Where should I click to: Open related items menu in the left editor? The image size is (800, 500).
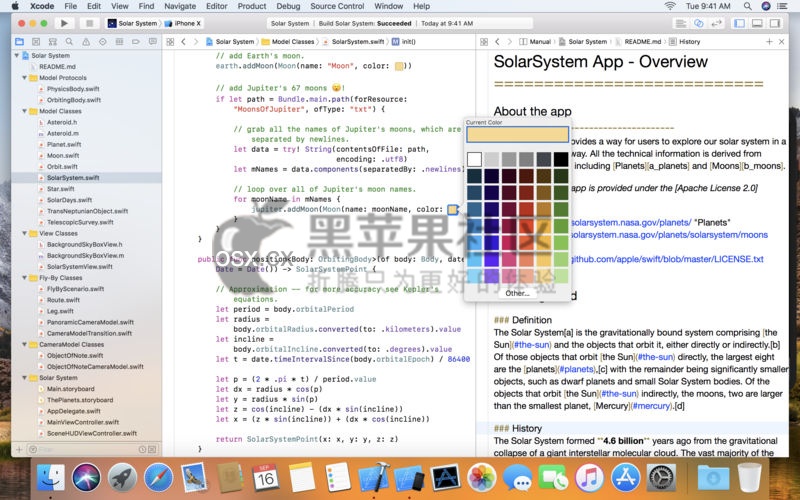(170, 42)
